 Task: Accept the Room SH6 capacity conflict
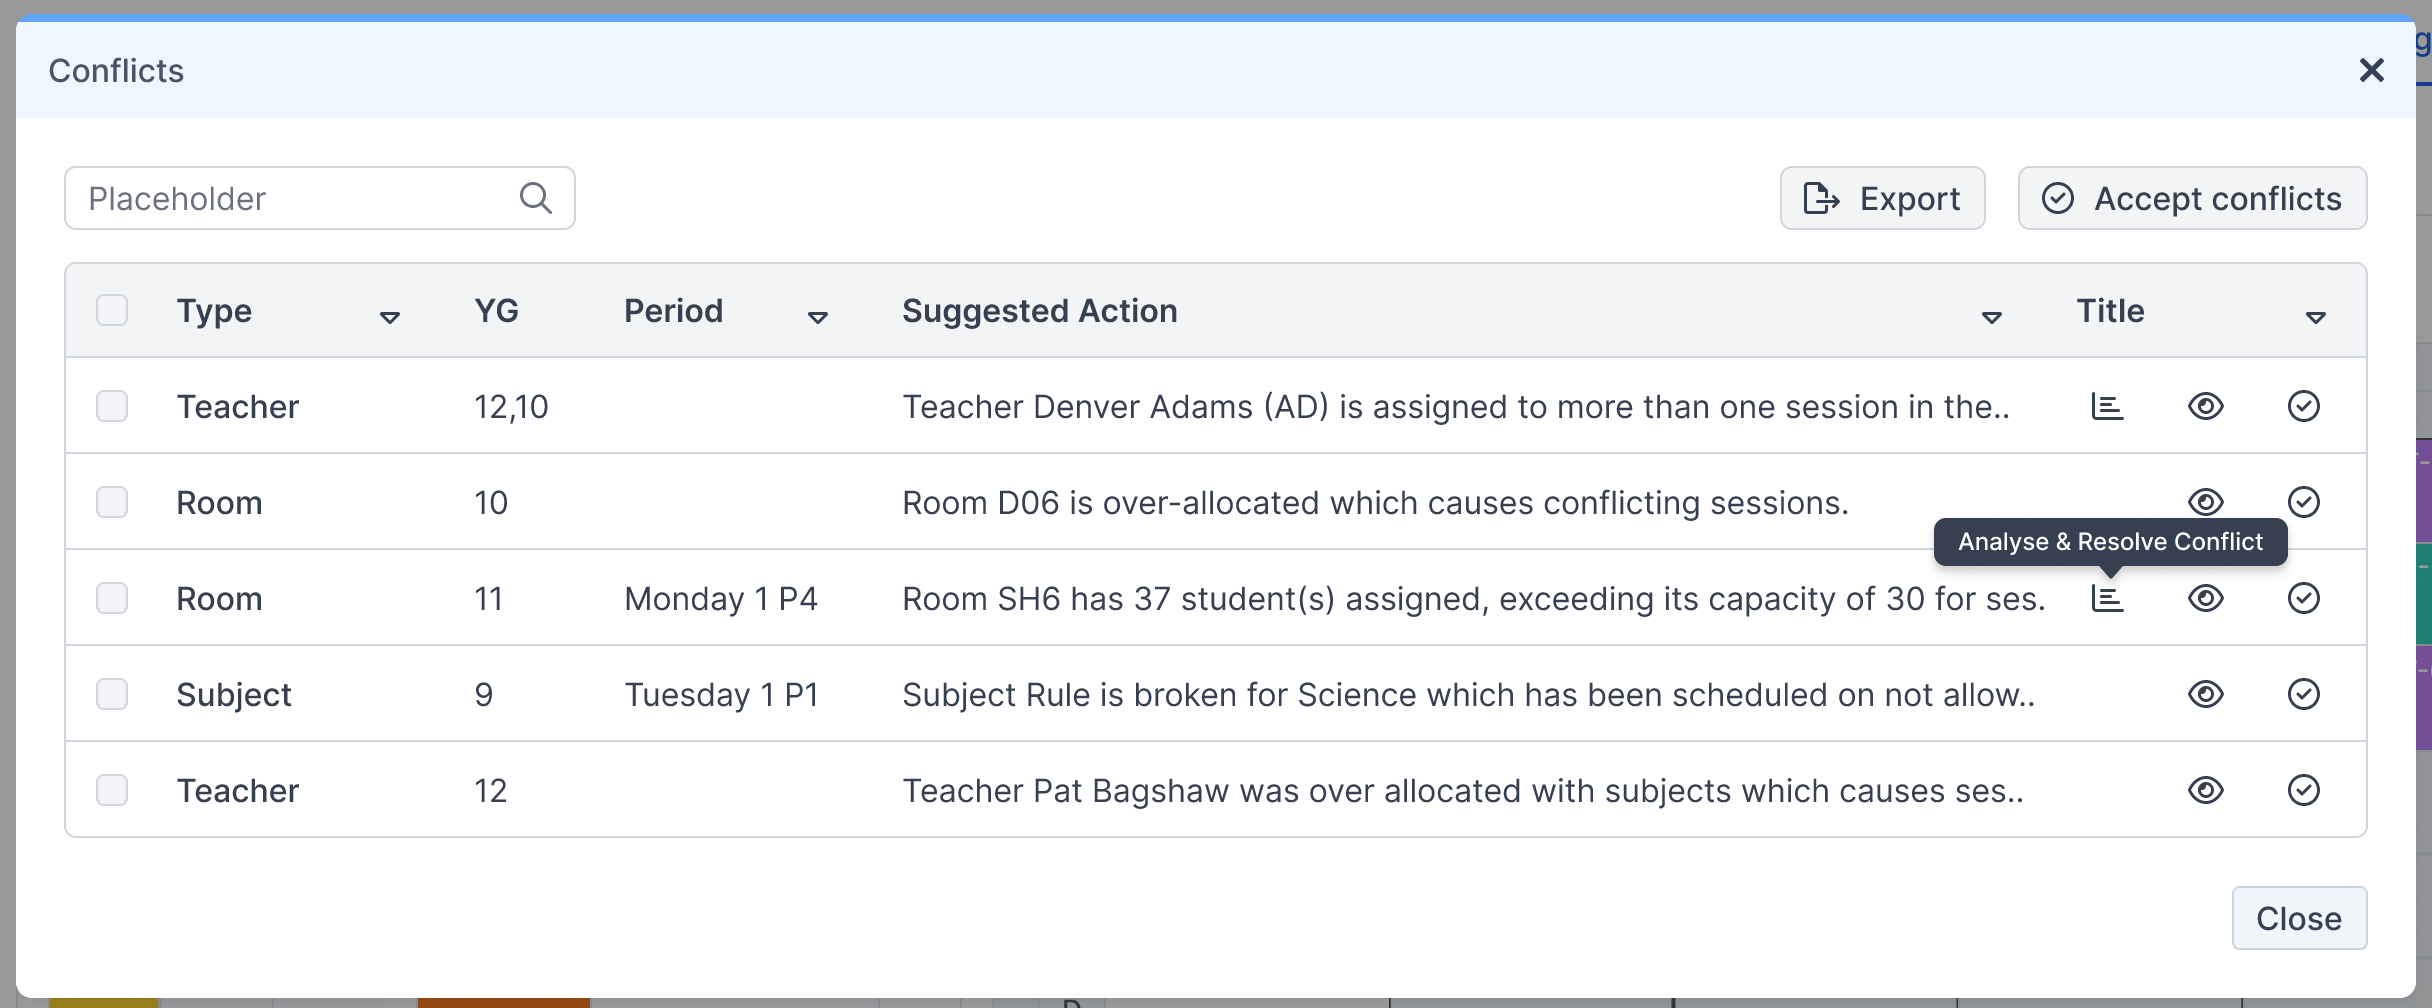coord(2303,598)
